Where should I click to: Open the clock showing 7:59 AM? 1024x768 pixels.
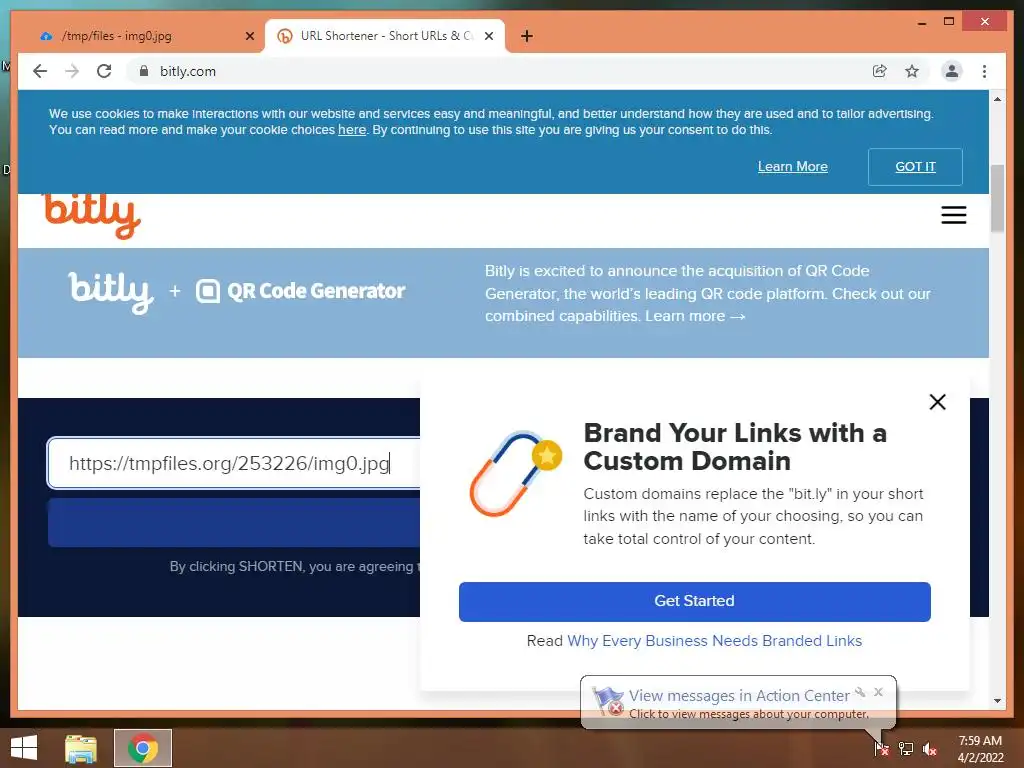click(x=980, y=749)
